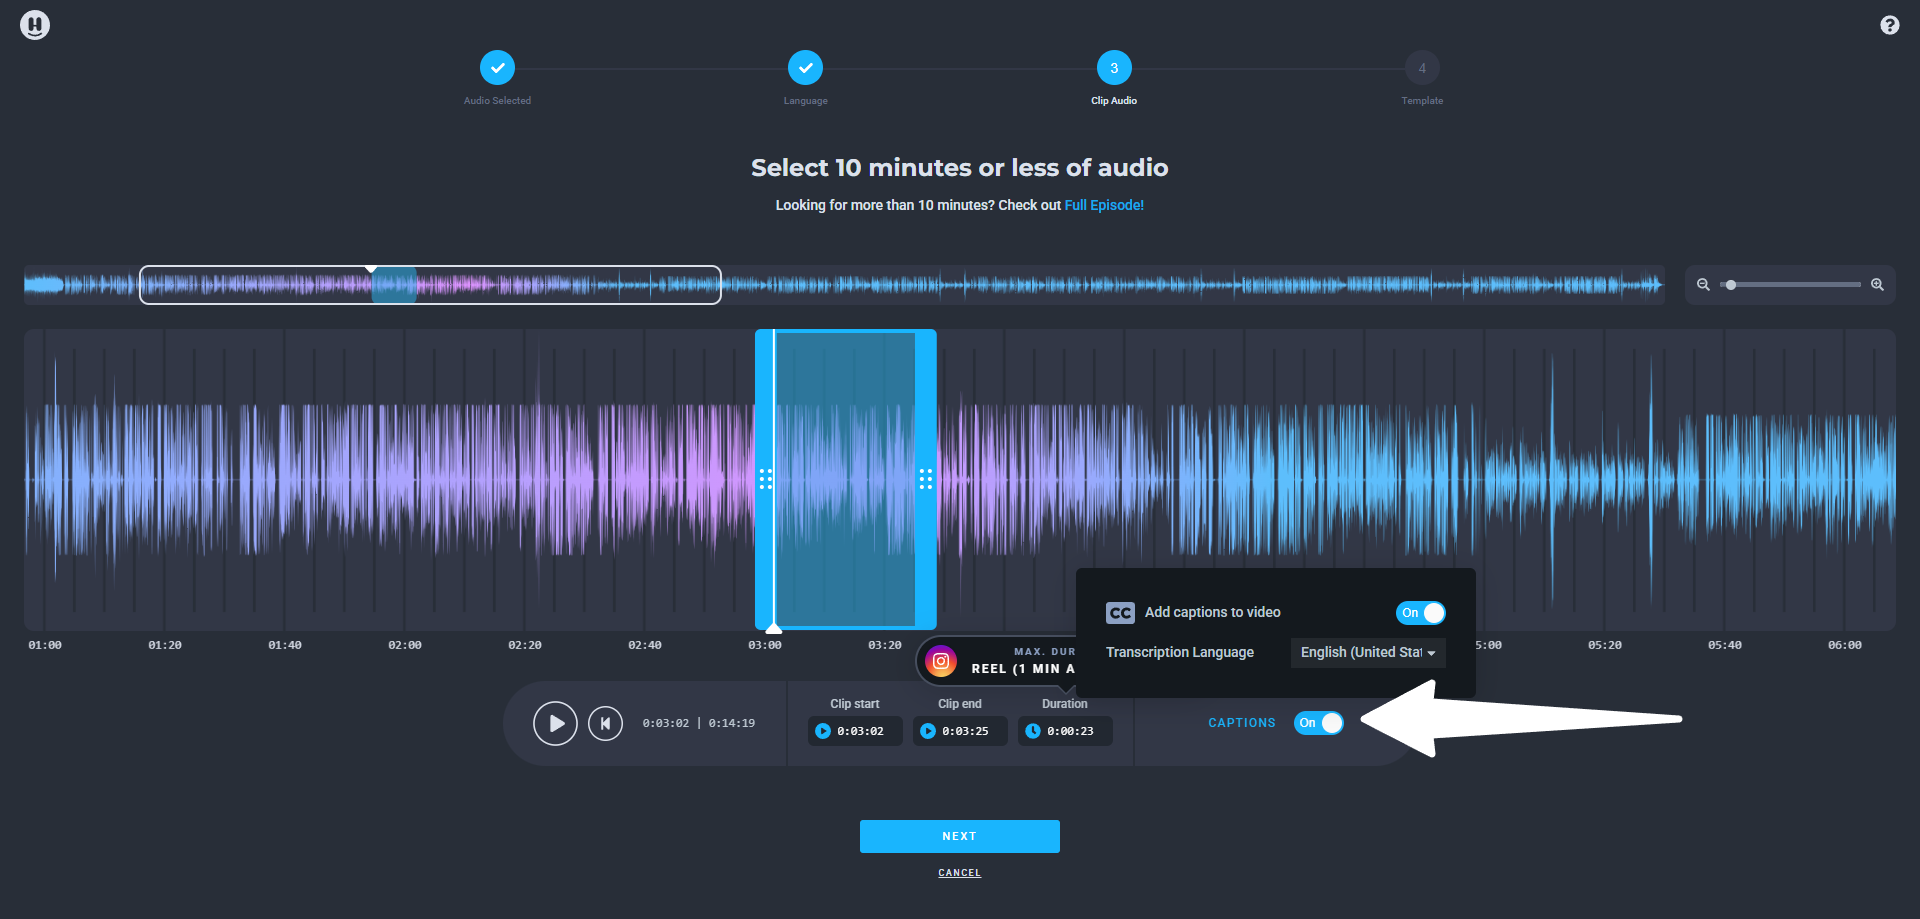1920x919 pixels.
Task: Click the 02:00 timeline label
Action: click(405, 645)
